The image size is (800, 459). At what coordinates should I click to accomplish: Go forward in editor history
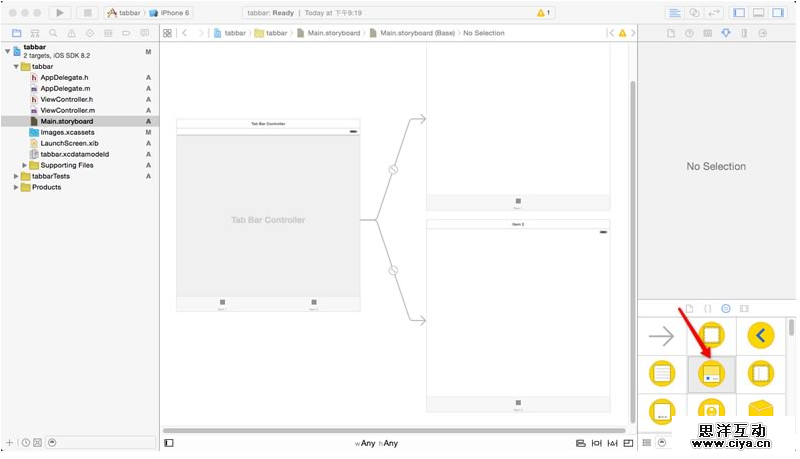(x=201, y=33)
